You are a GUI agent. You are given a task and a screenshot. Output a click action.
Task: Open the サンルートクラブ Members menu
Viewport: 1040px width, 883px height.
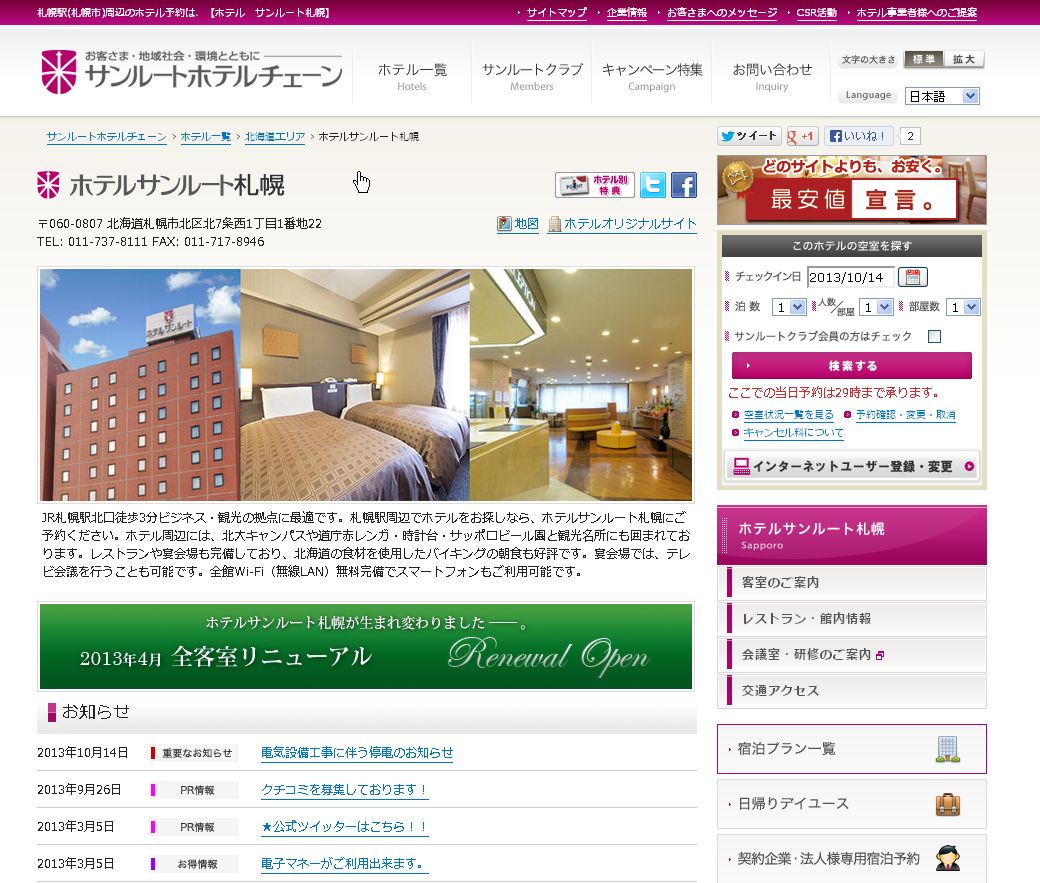click(x=532, y=76)
